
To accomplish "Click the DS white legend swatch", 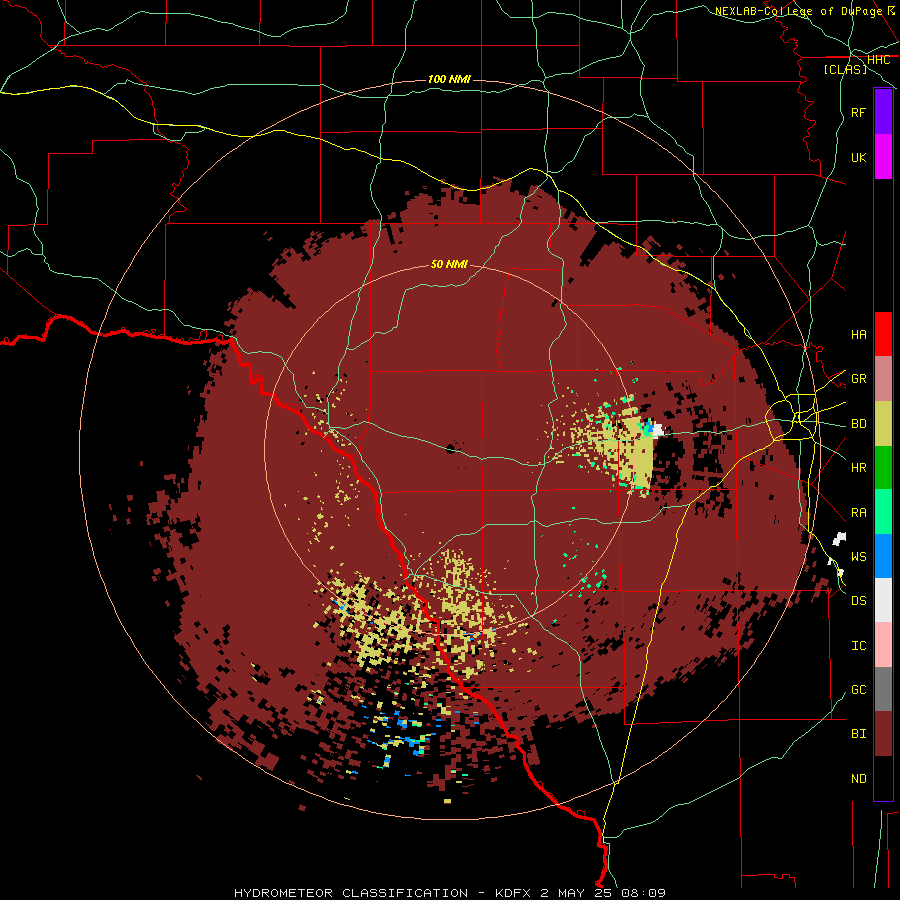I will (883, 600).
